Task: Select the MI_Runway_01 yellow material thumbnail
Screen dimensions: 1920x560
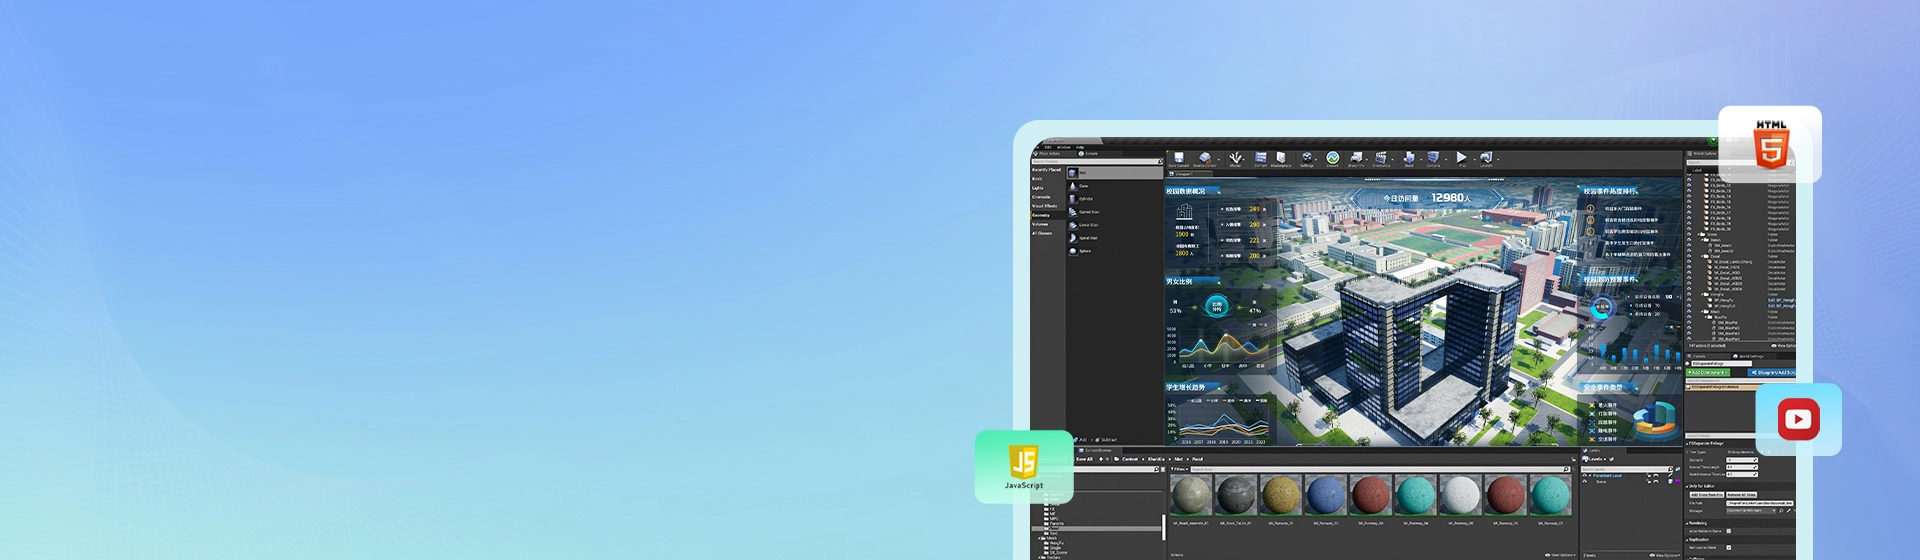Action: [x=1281, y=496]
